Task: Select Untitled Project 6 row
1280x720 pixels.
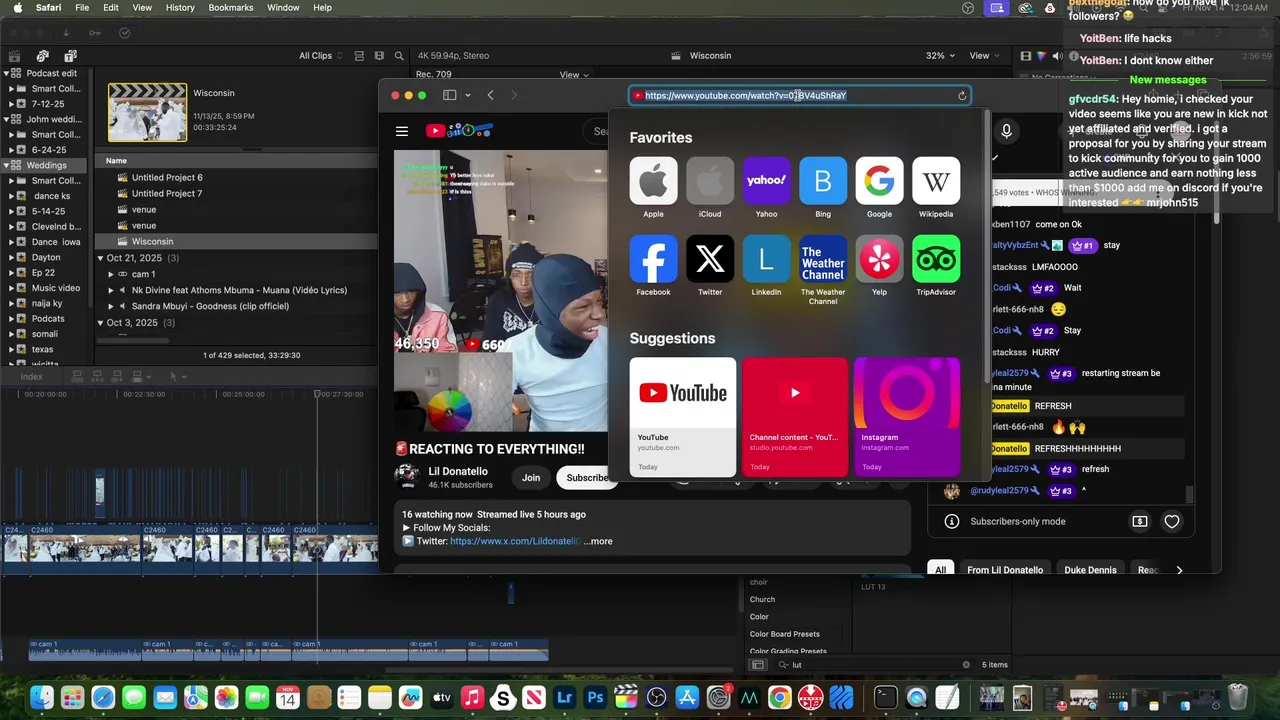Action: (x=236, y=178)
